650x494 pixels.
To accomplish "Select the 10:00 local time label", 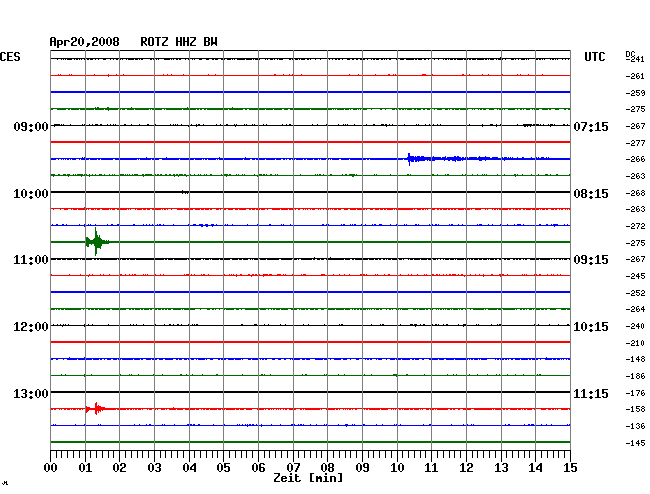I will [31, 194].
